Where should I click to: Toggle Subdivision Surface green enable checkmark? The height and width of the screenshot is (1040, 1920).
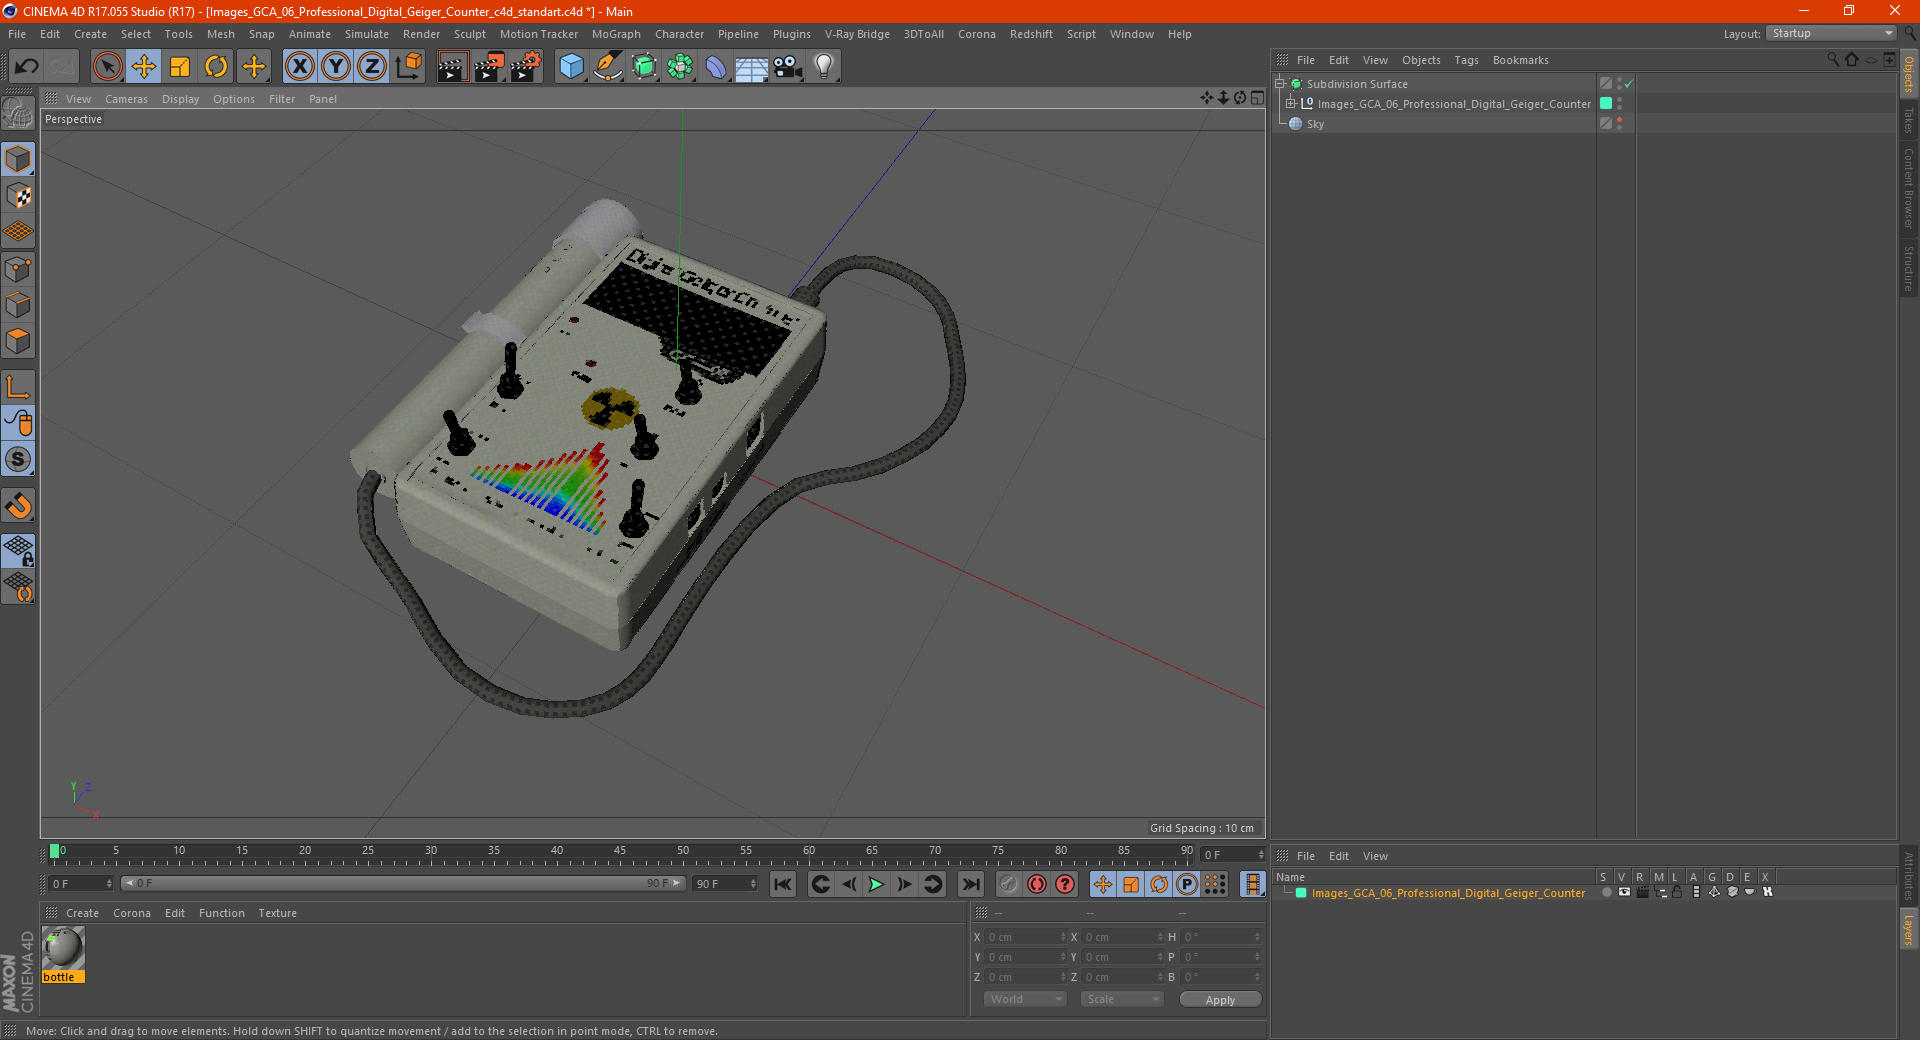pyautogui.click(x=1628, y=84)
